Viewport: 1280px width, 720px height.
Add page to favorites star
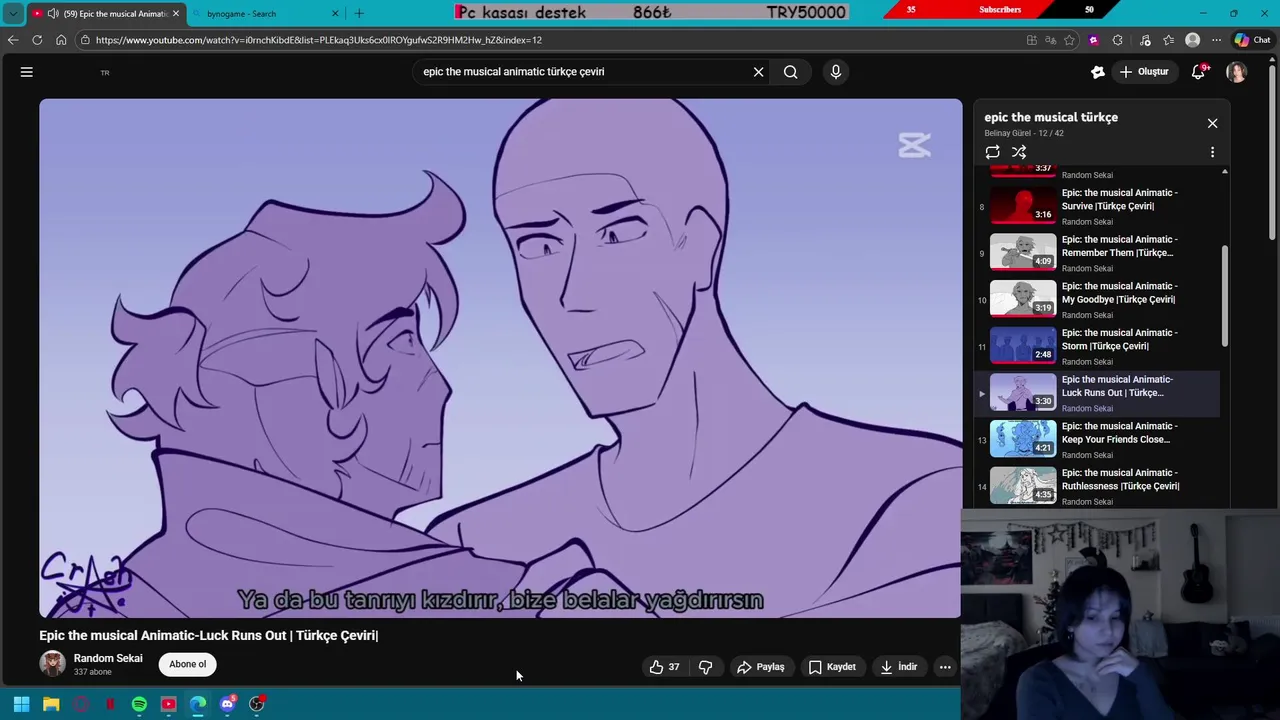coord(1069,40)
